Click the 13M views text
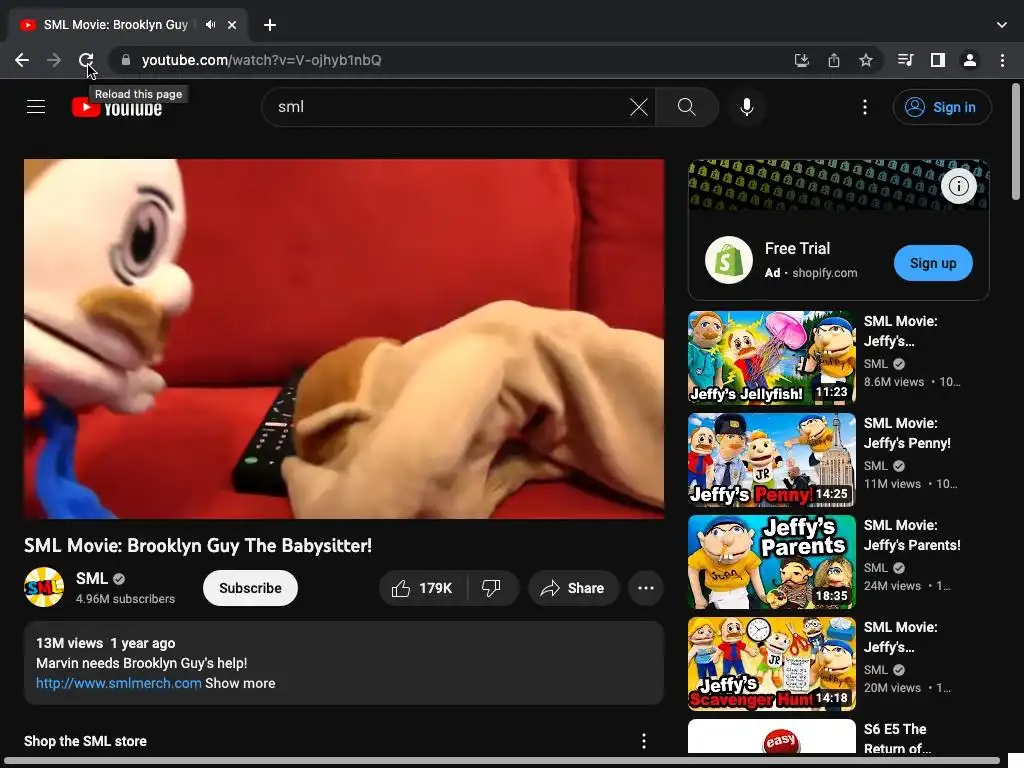 point(69,643)
